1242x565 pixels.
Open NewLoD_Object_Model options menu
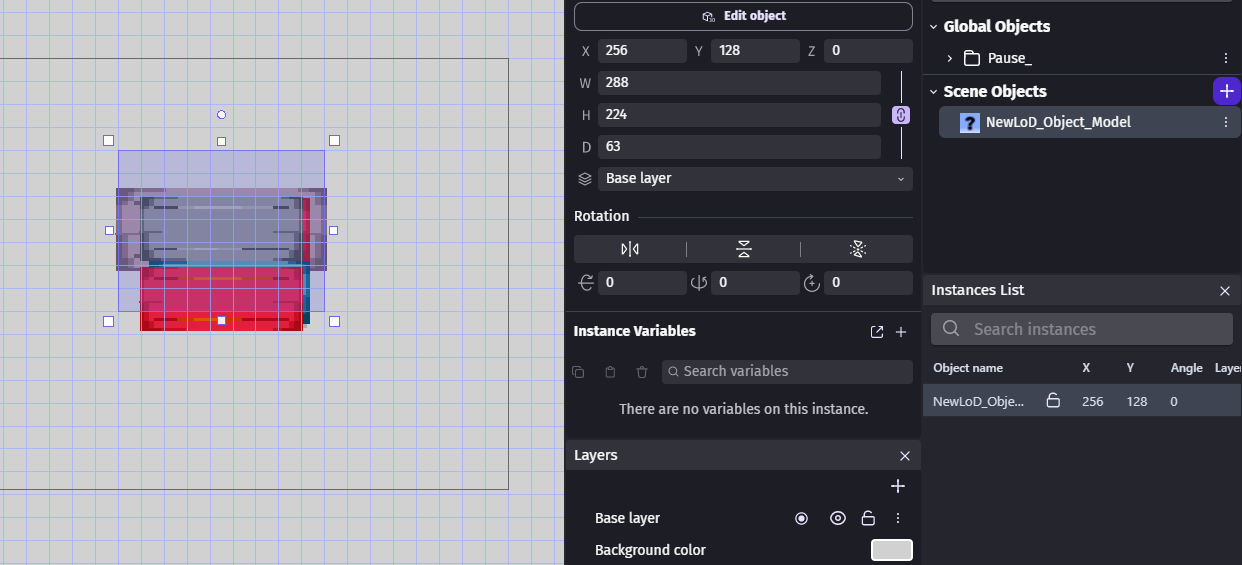pos(1226,122)
